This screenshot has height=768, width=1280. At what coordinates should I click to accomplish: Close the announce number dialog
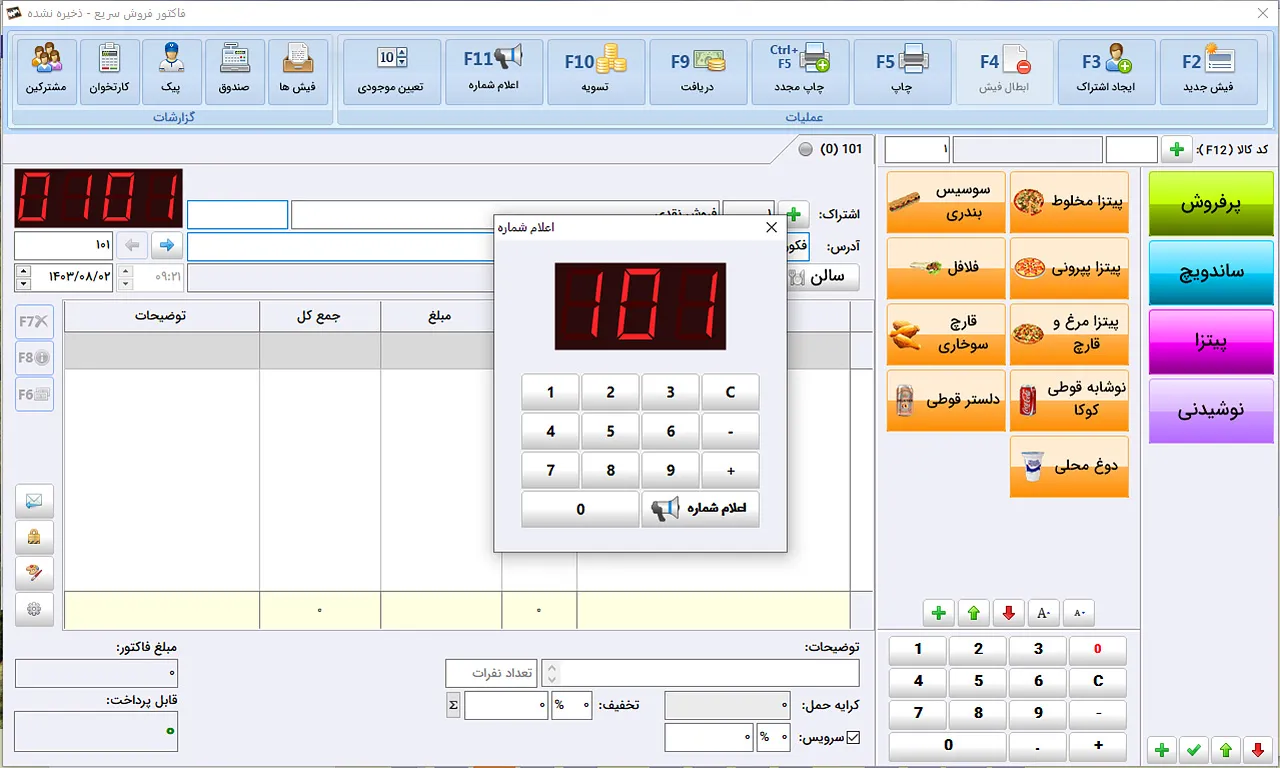coord(771,228)
